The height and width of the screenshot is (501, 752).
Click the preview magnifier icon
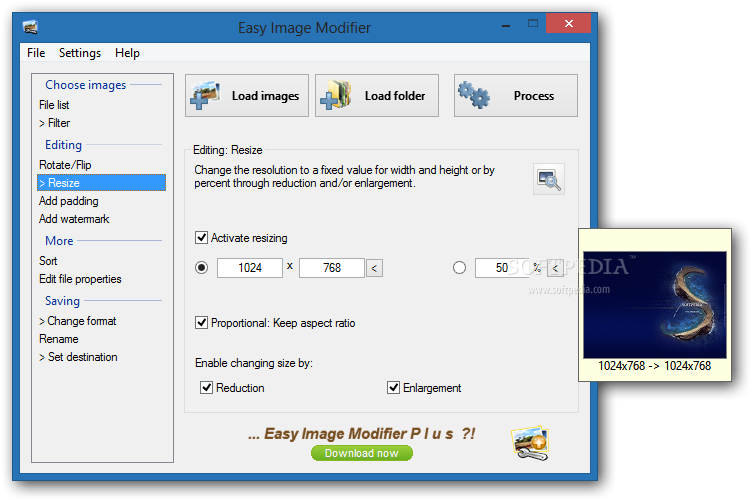549,179
